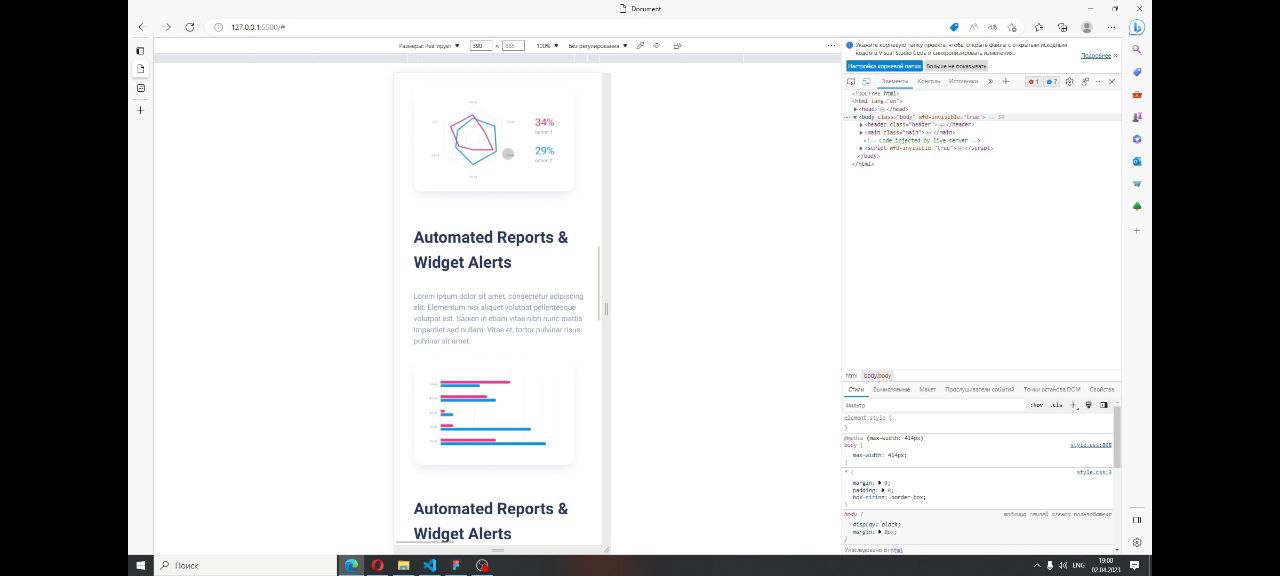The image size is (1280, 576).
Task: Click the site info icon in address bar
Action: click(x=218, y=27)
